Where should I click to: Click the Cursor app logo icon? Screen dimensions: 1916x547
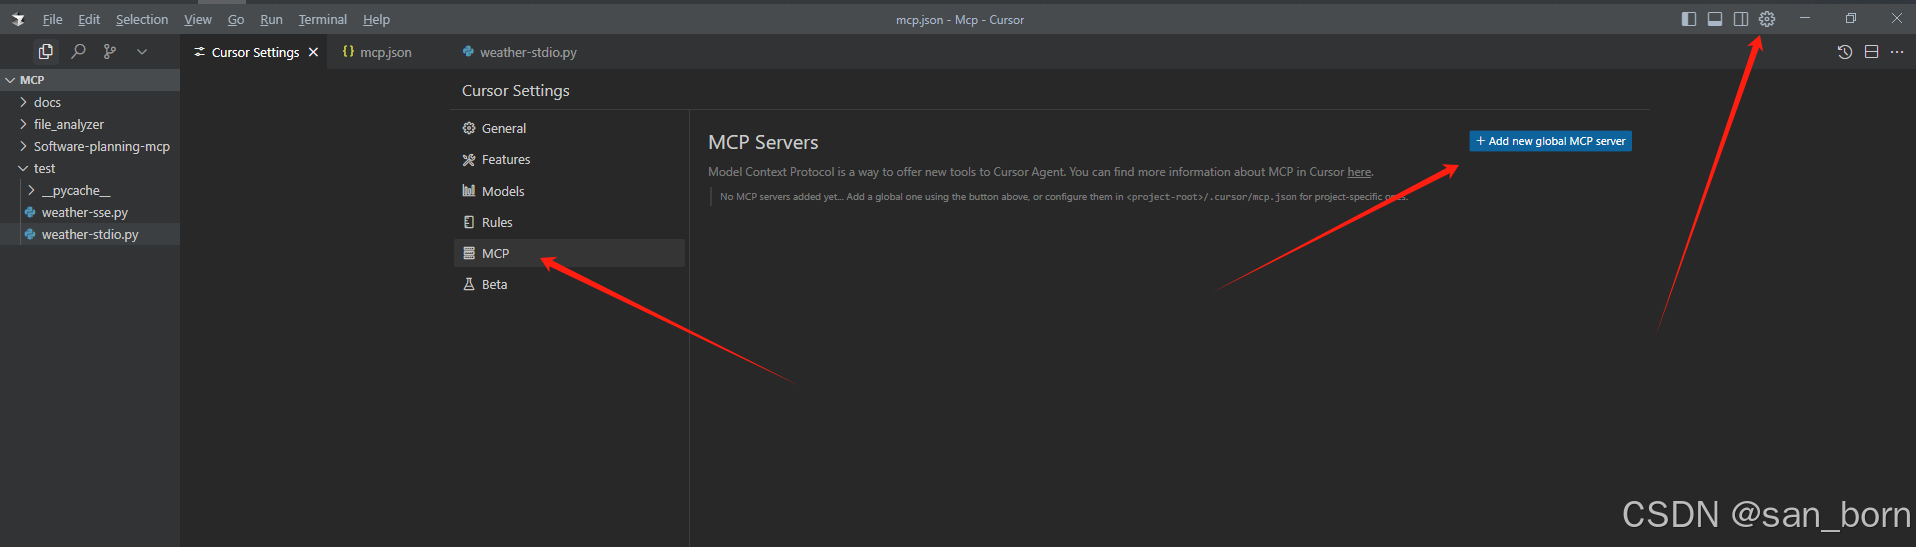click(18, 19)
